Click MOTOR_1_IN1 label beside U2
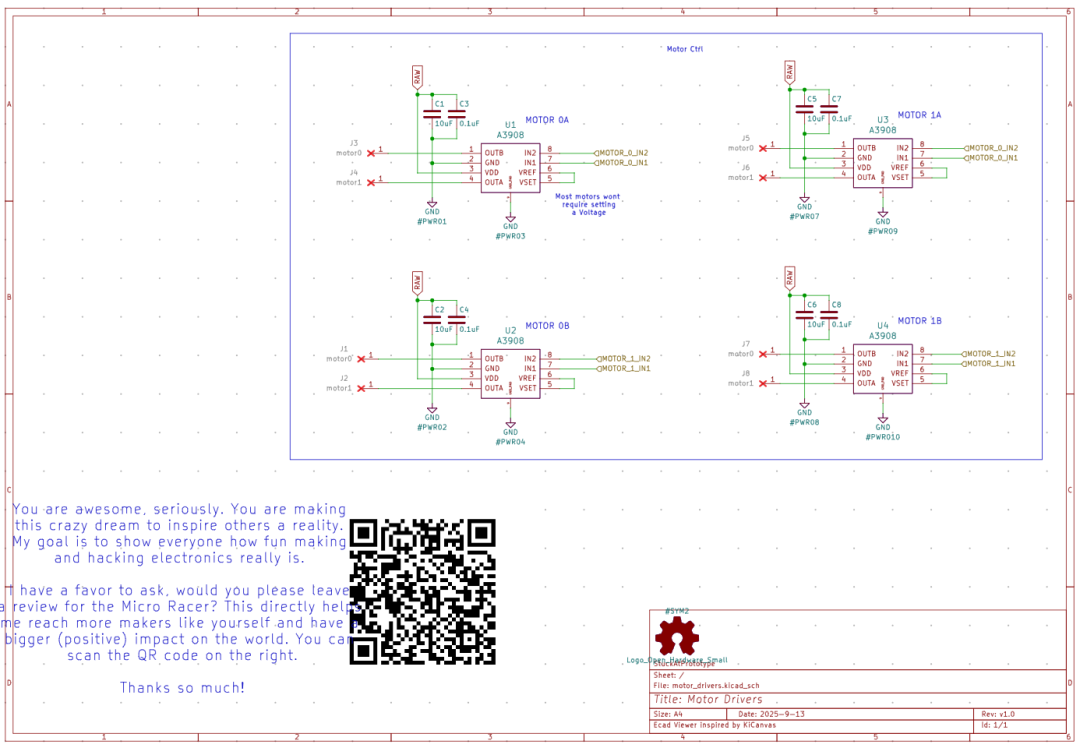Screen dimensions: 1080x748 [624, 368]
